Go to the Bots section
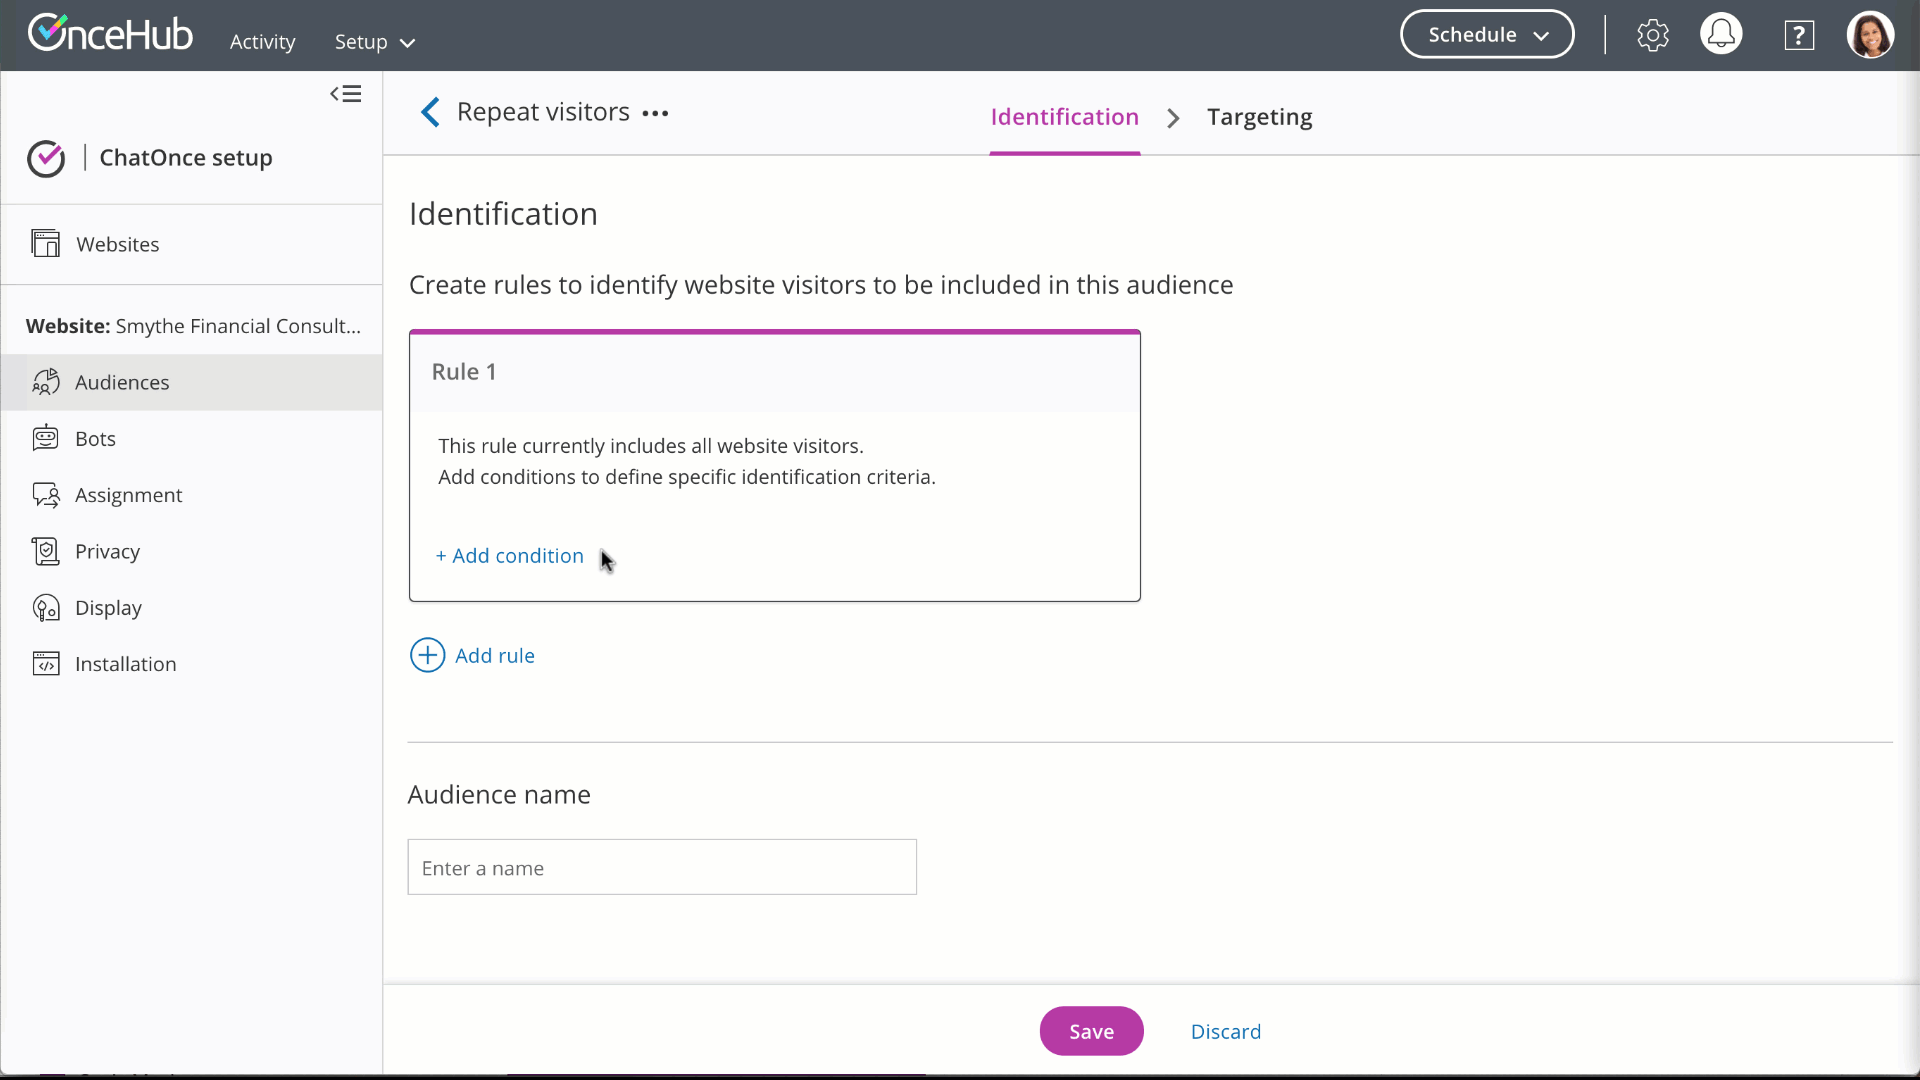The height and width of the screenshot is (1080, 1920). coord(95,438)
